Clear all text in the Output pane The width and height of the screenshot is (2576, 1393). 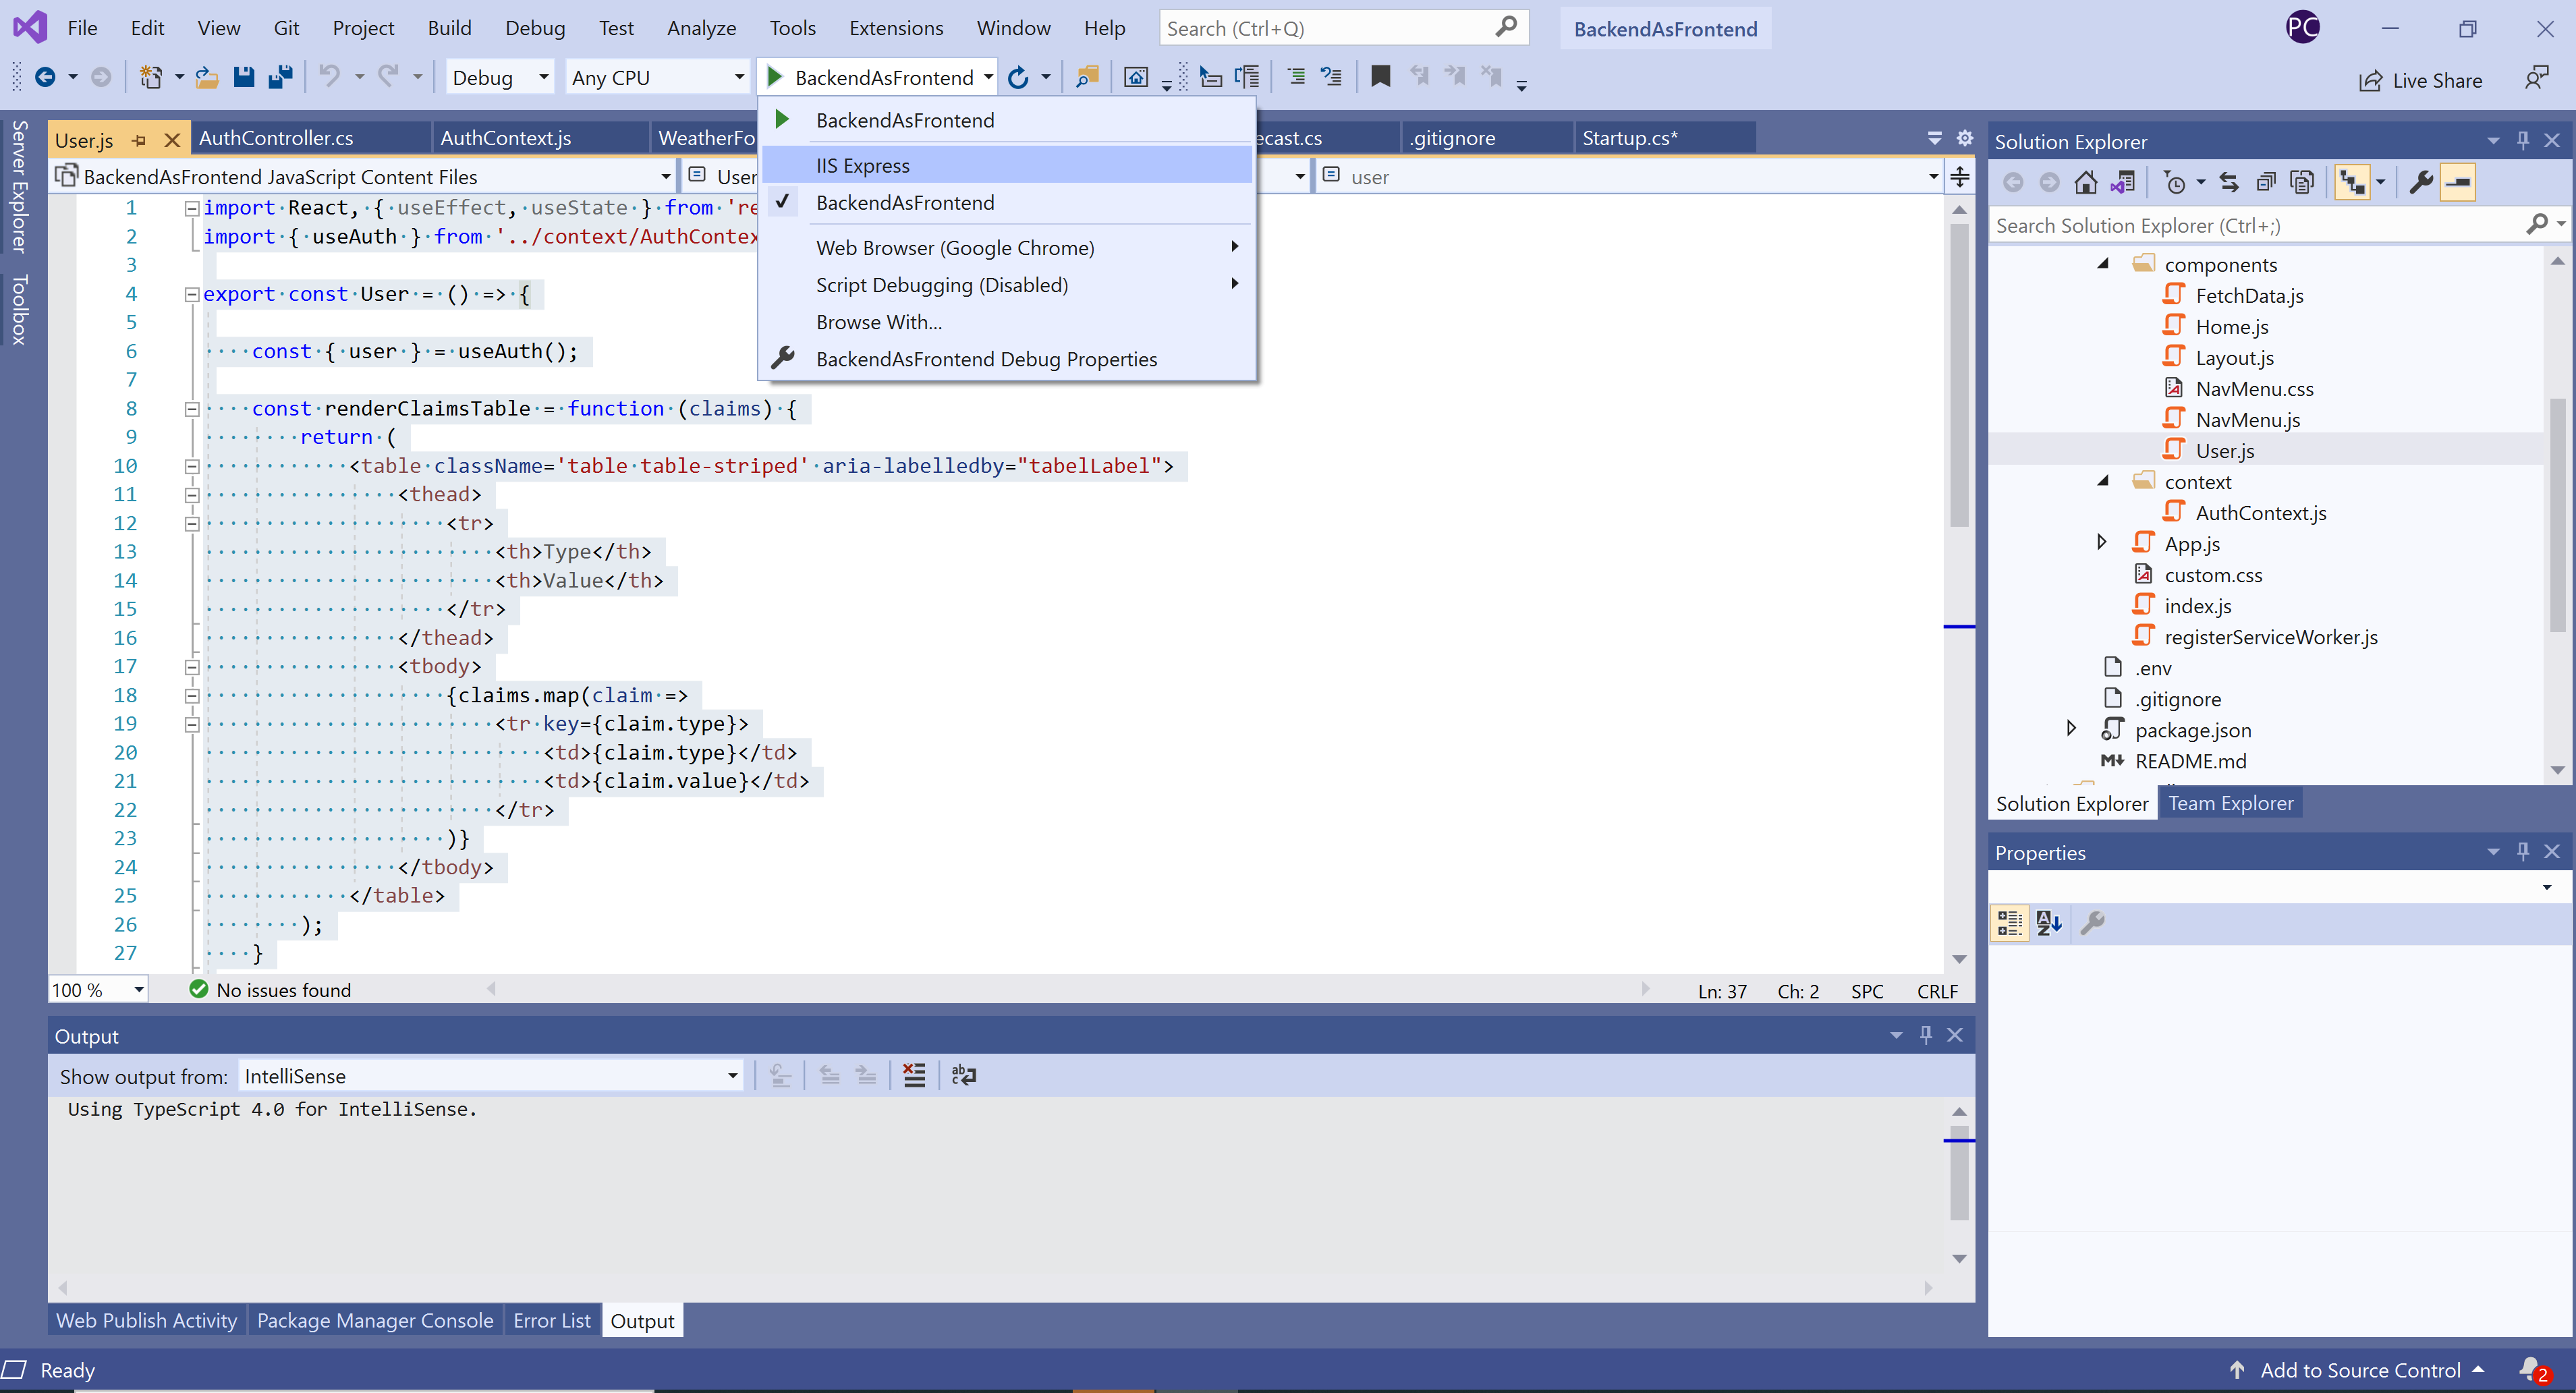914,1076
